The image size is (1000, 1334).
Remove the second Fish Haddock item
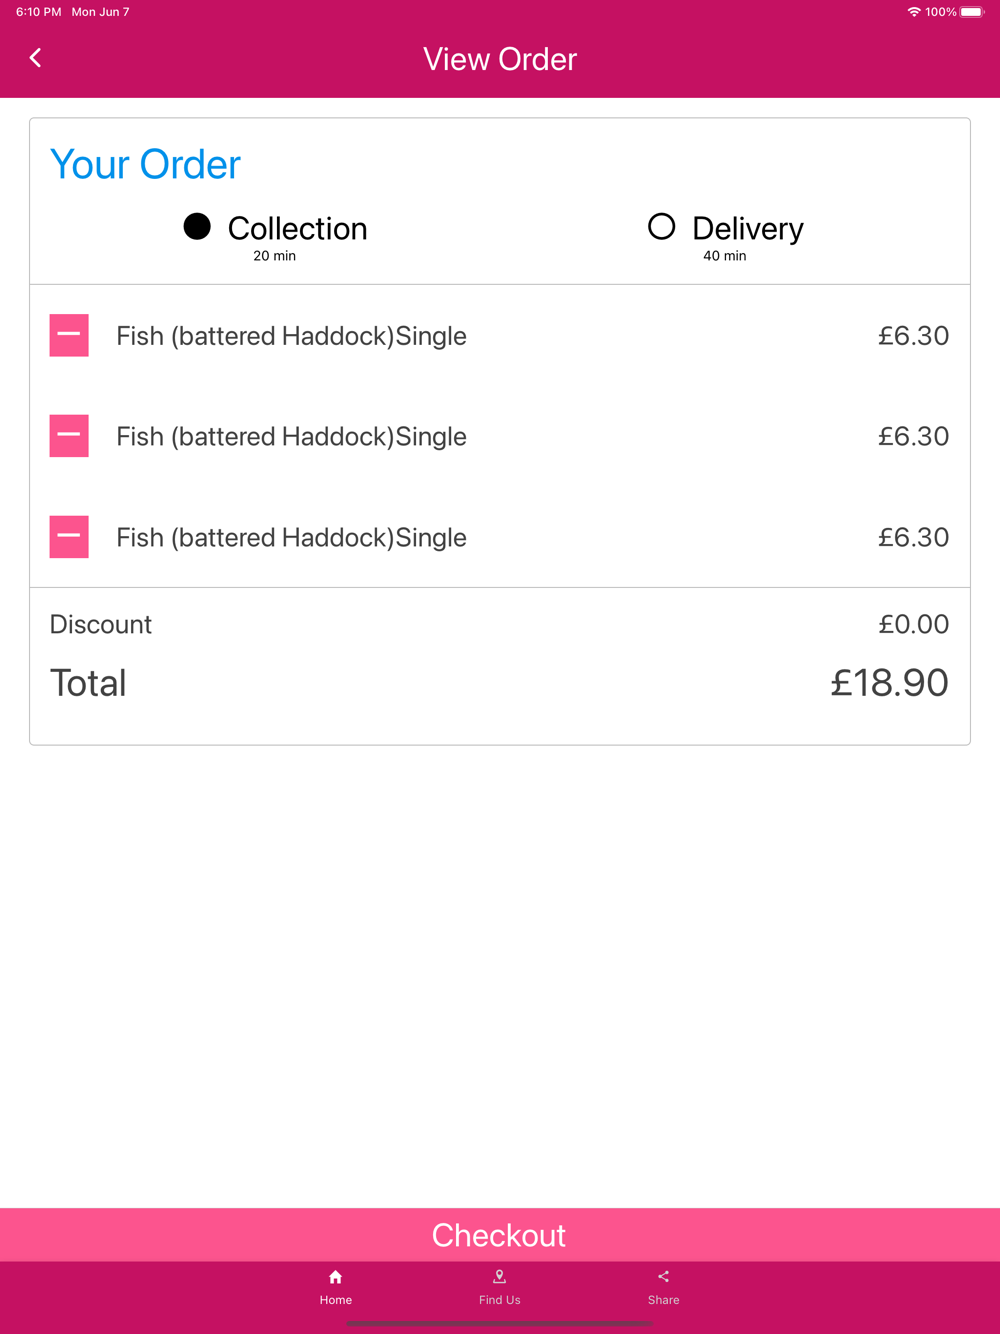(69, 436)
